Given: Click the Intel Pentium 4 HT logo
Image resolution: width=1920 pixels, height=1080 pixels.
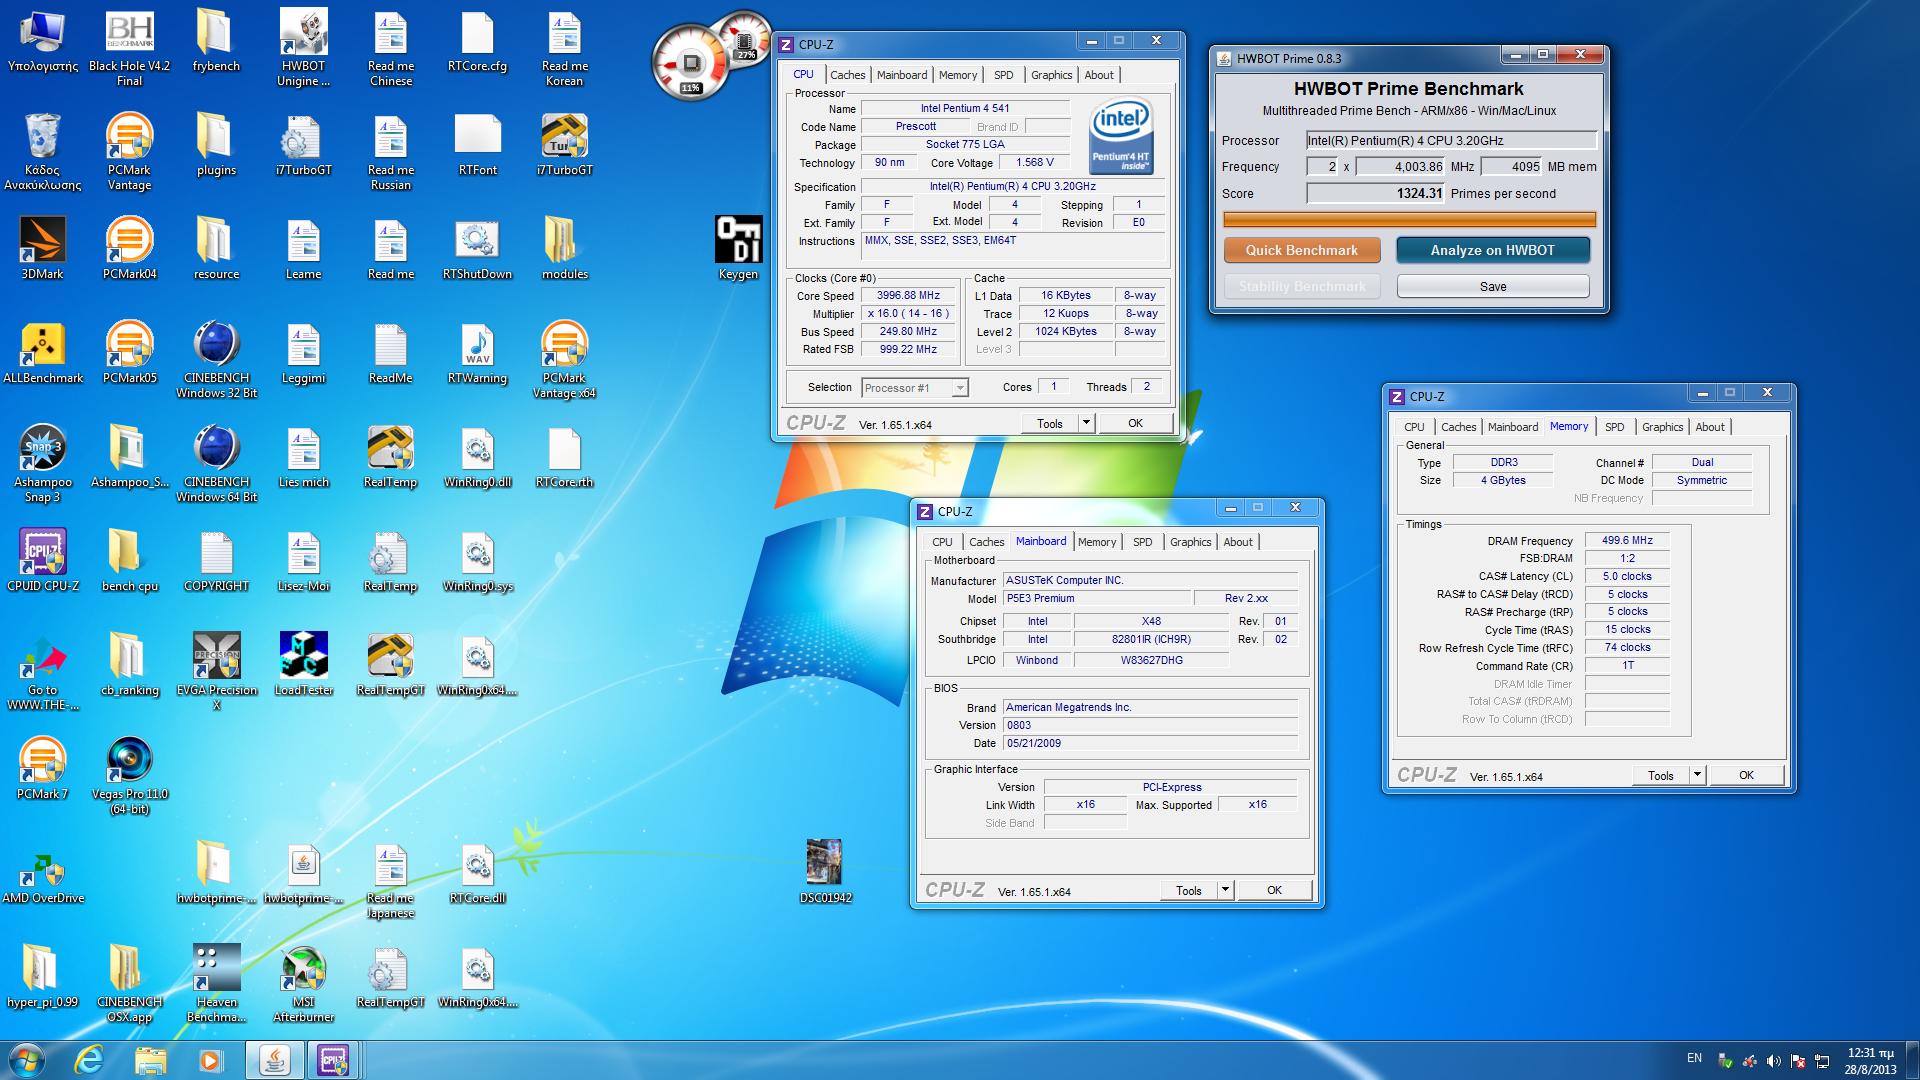Looking at the screenshot, I should 1121,136.
